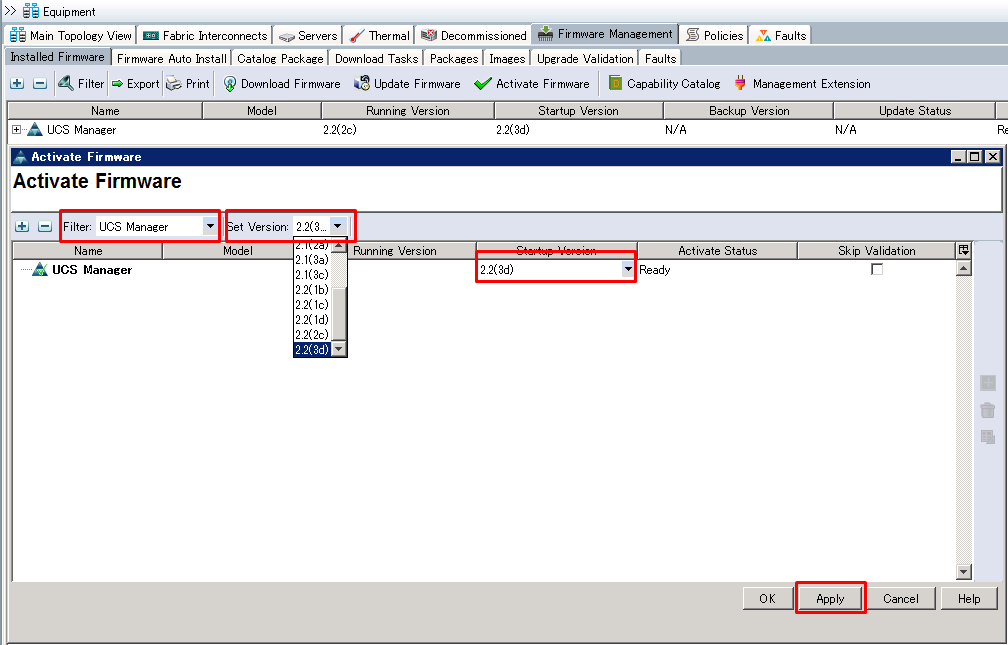The image size is (1008, 645).
Task: Select version 2.2(1c) from the list
Action: [312, 304]
